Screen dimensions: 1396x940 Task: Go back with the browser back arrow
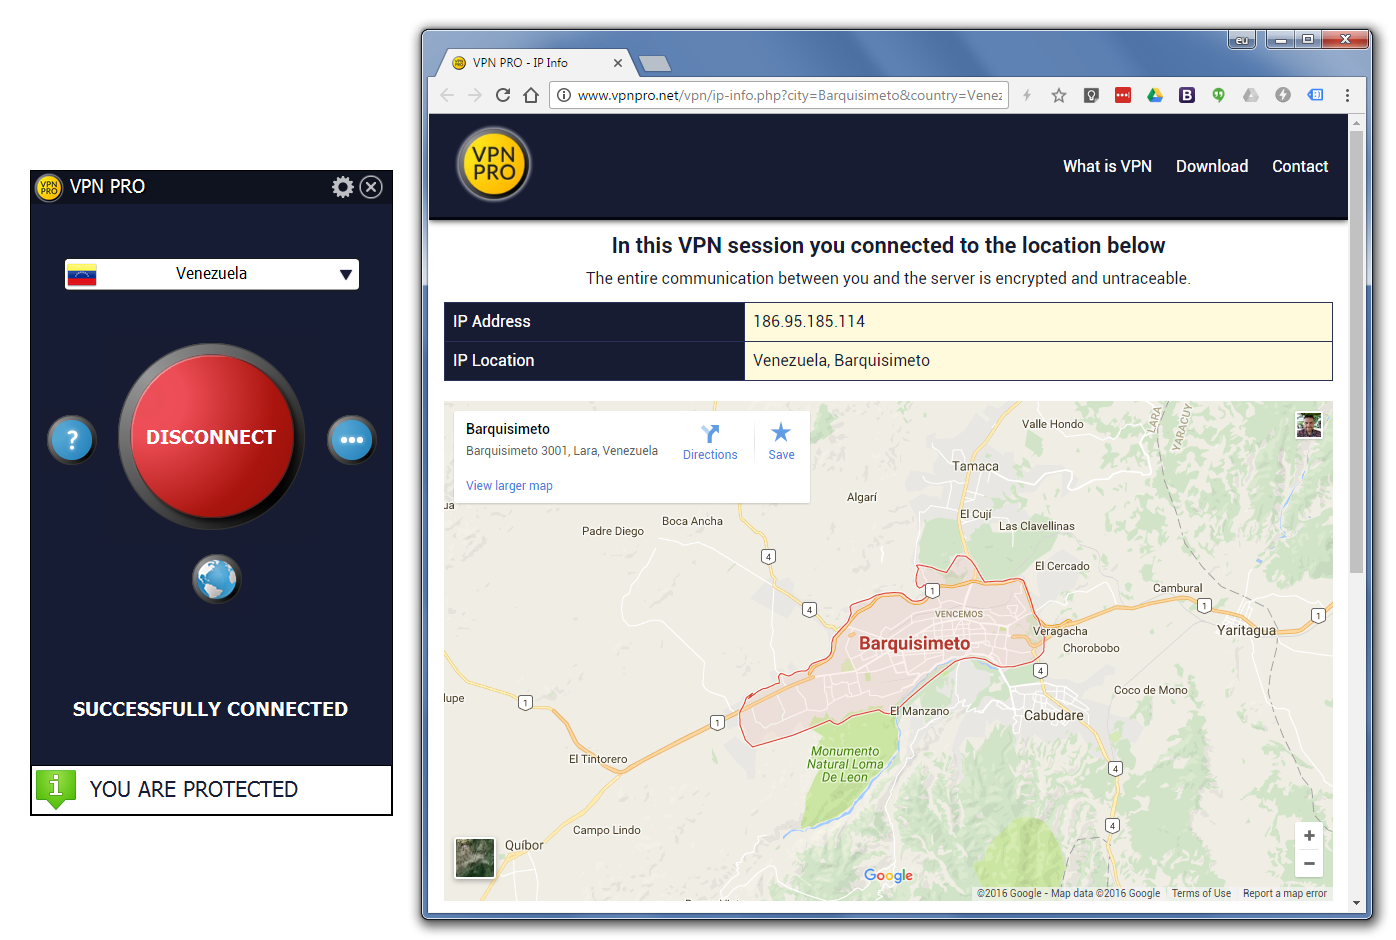(x=447, y=95)
